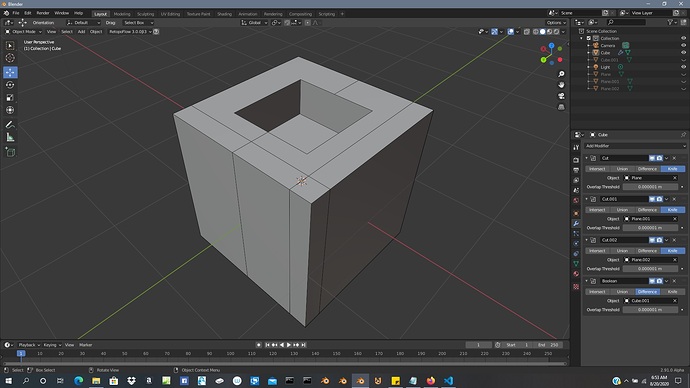Open Windows Start menu
The width and height of the screenshot is (690, 388).
pyautogui.click(x=8, y=381)
